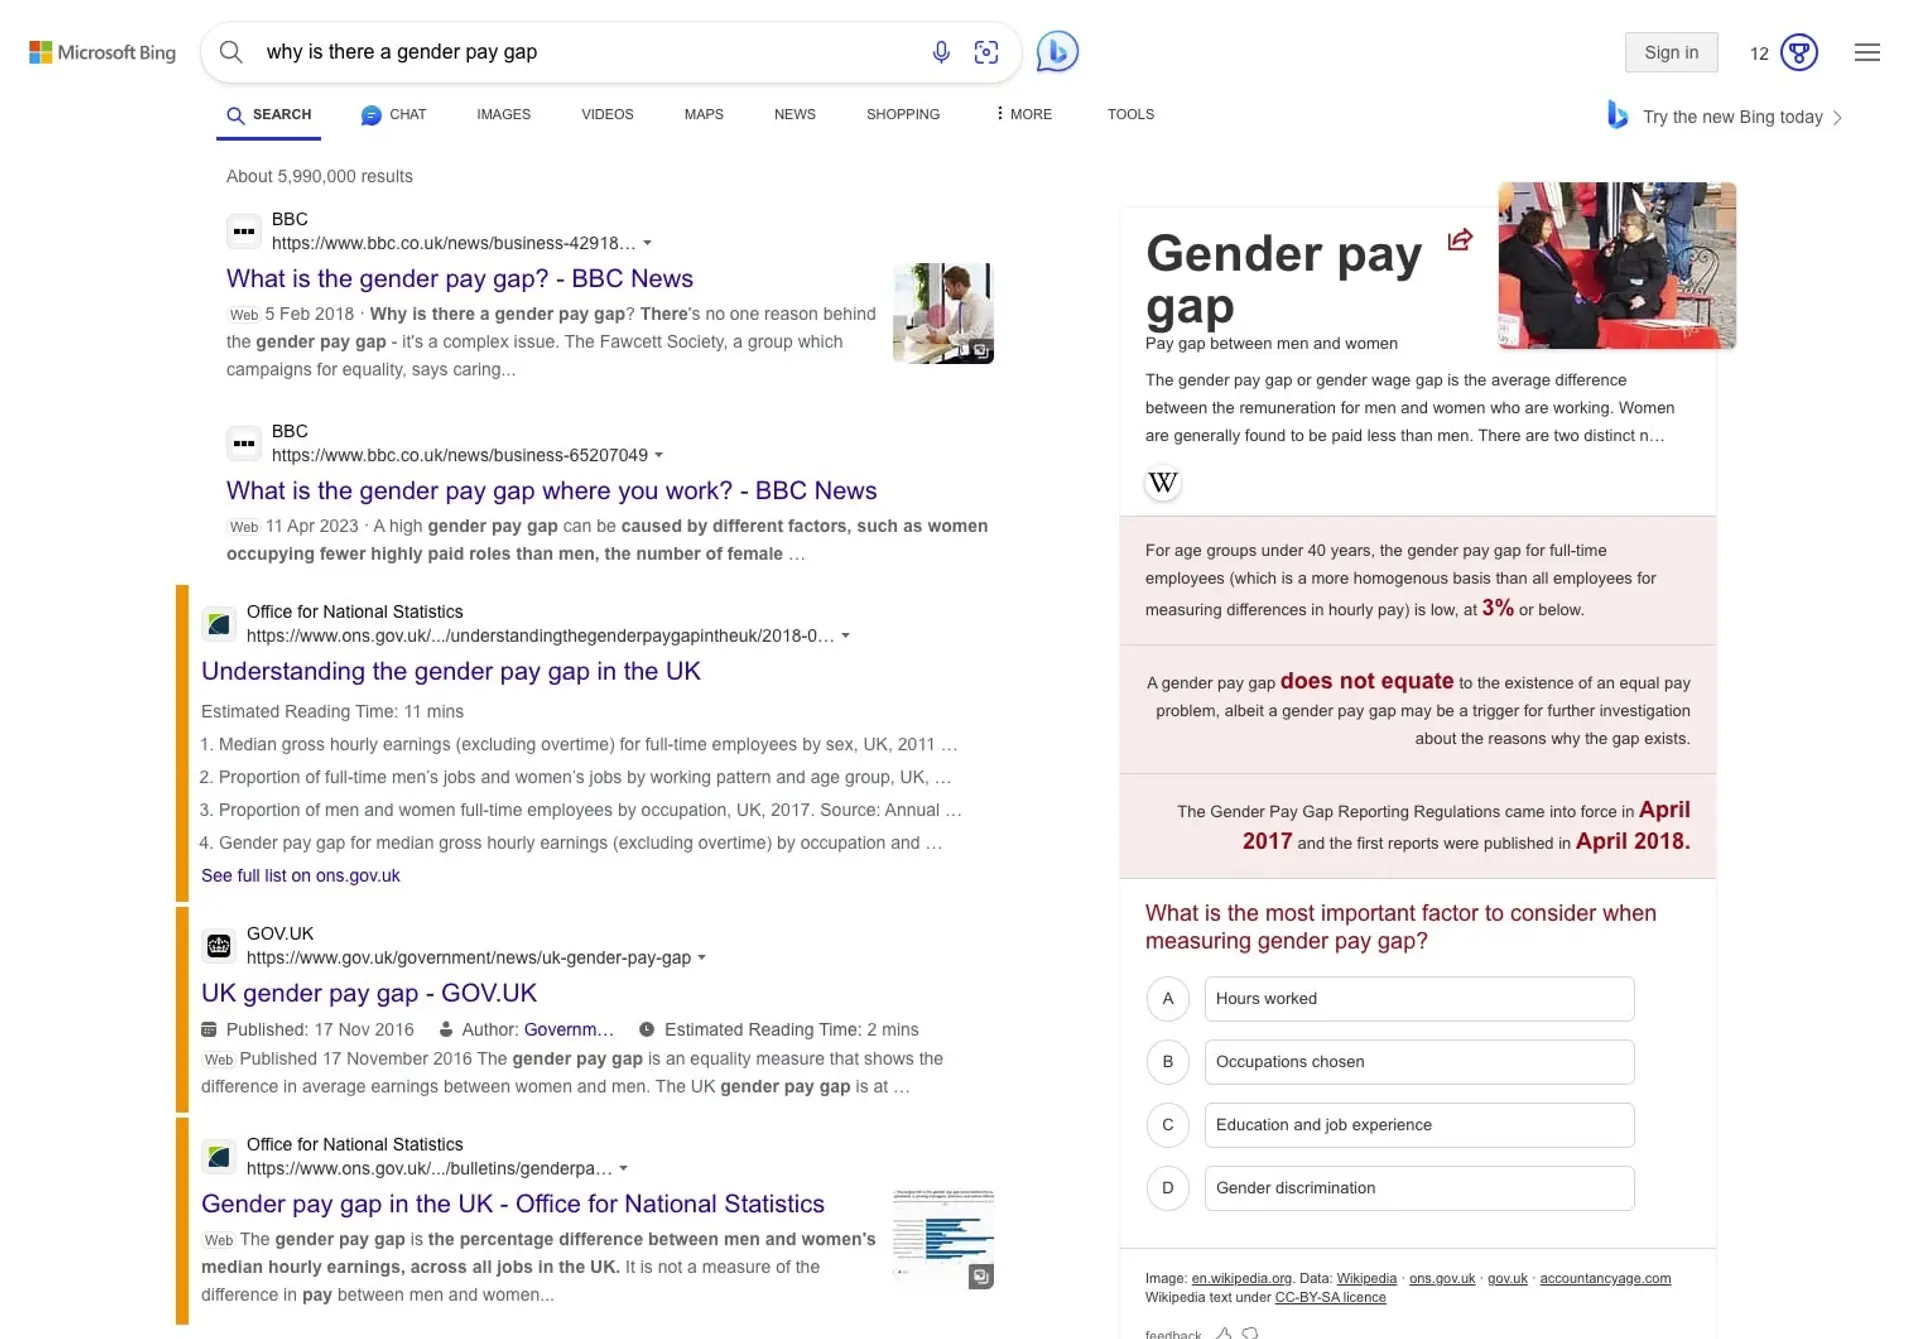The width and height of the screenshot is (1920, 1339).
Task: Click the search magnifier icon in search box
Action: click(231, 52)
